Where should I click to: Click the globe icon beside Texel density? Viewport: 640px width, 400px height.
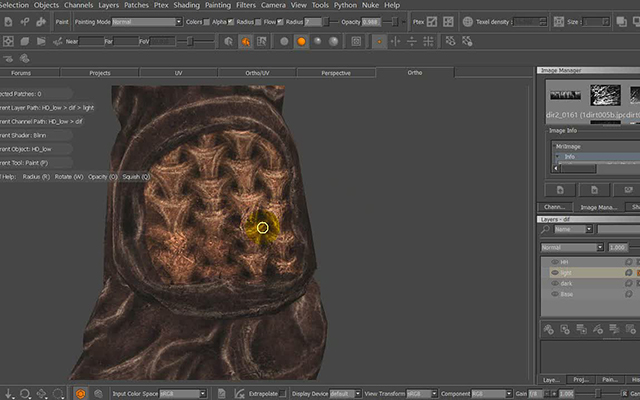[x=468, y=22]
